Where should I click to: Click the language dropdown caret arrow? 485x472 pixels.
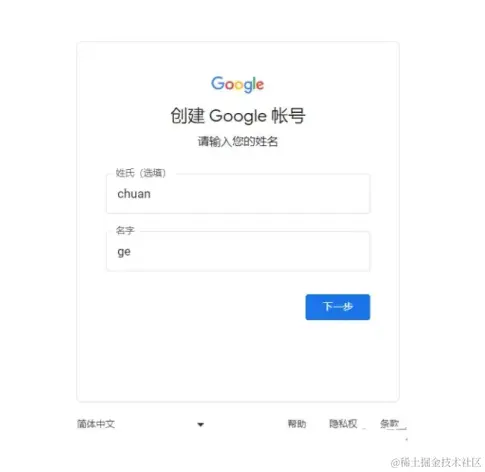coord(200,424)
